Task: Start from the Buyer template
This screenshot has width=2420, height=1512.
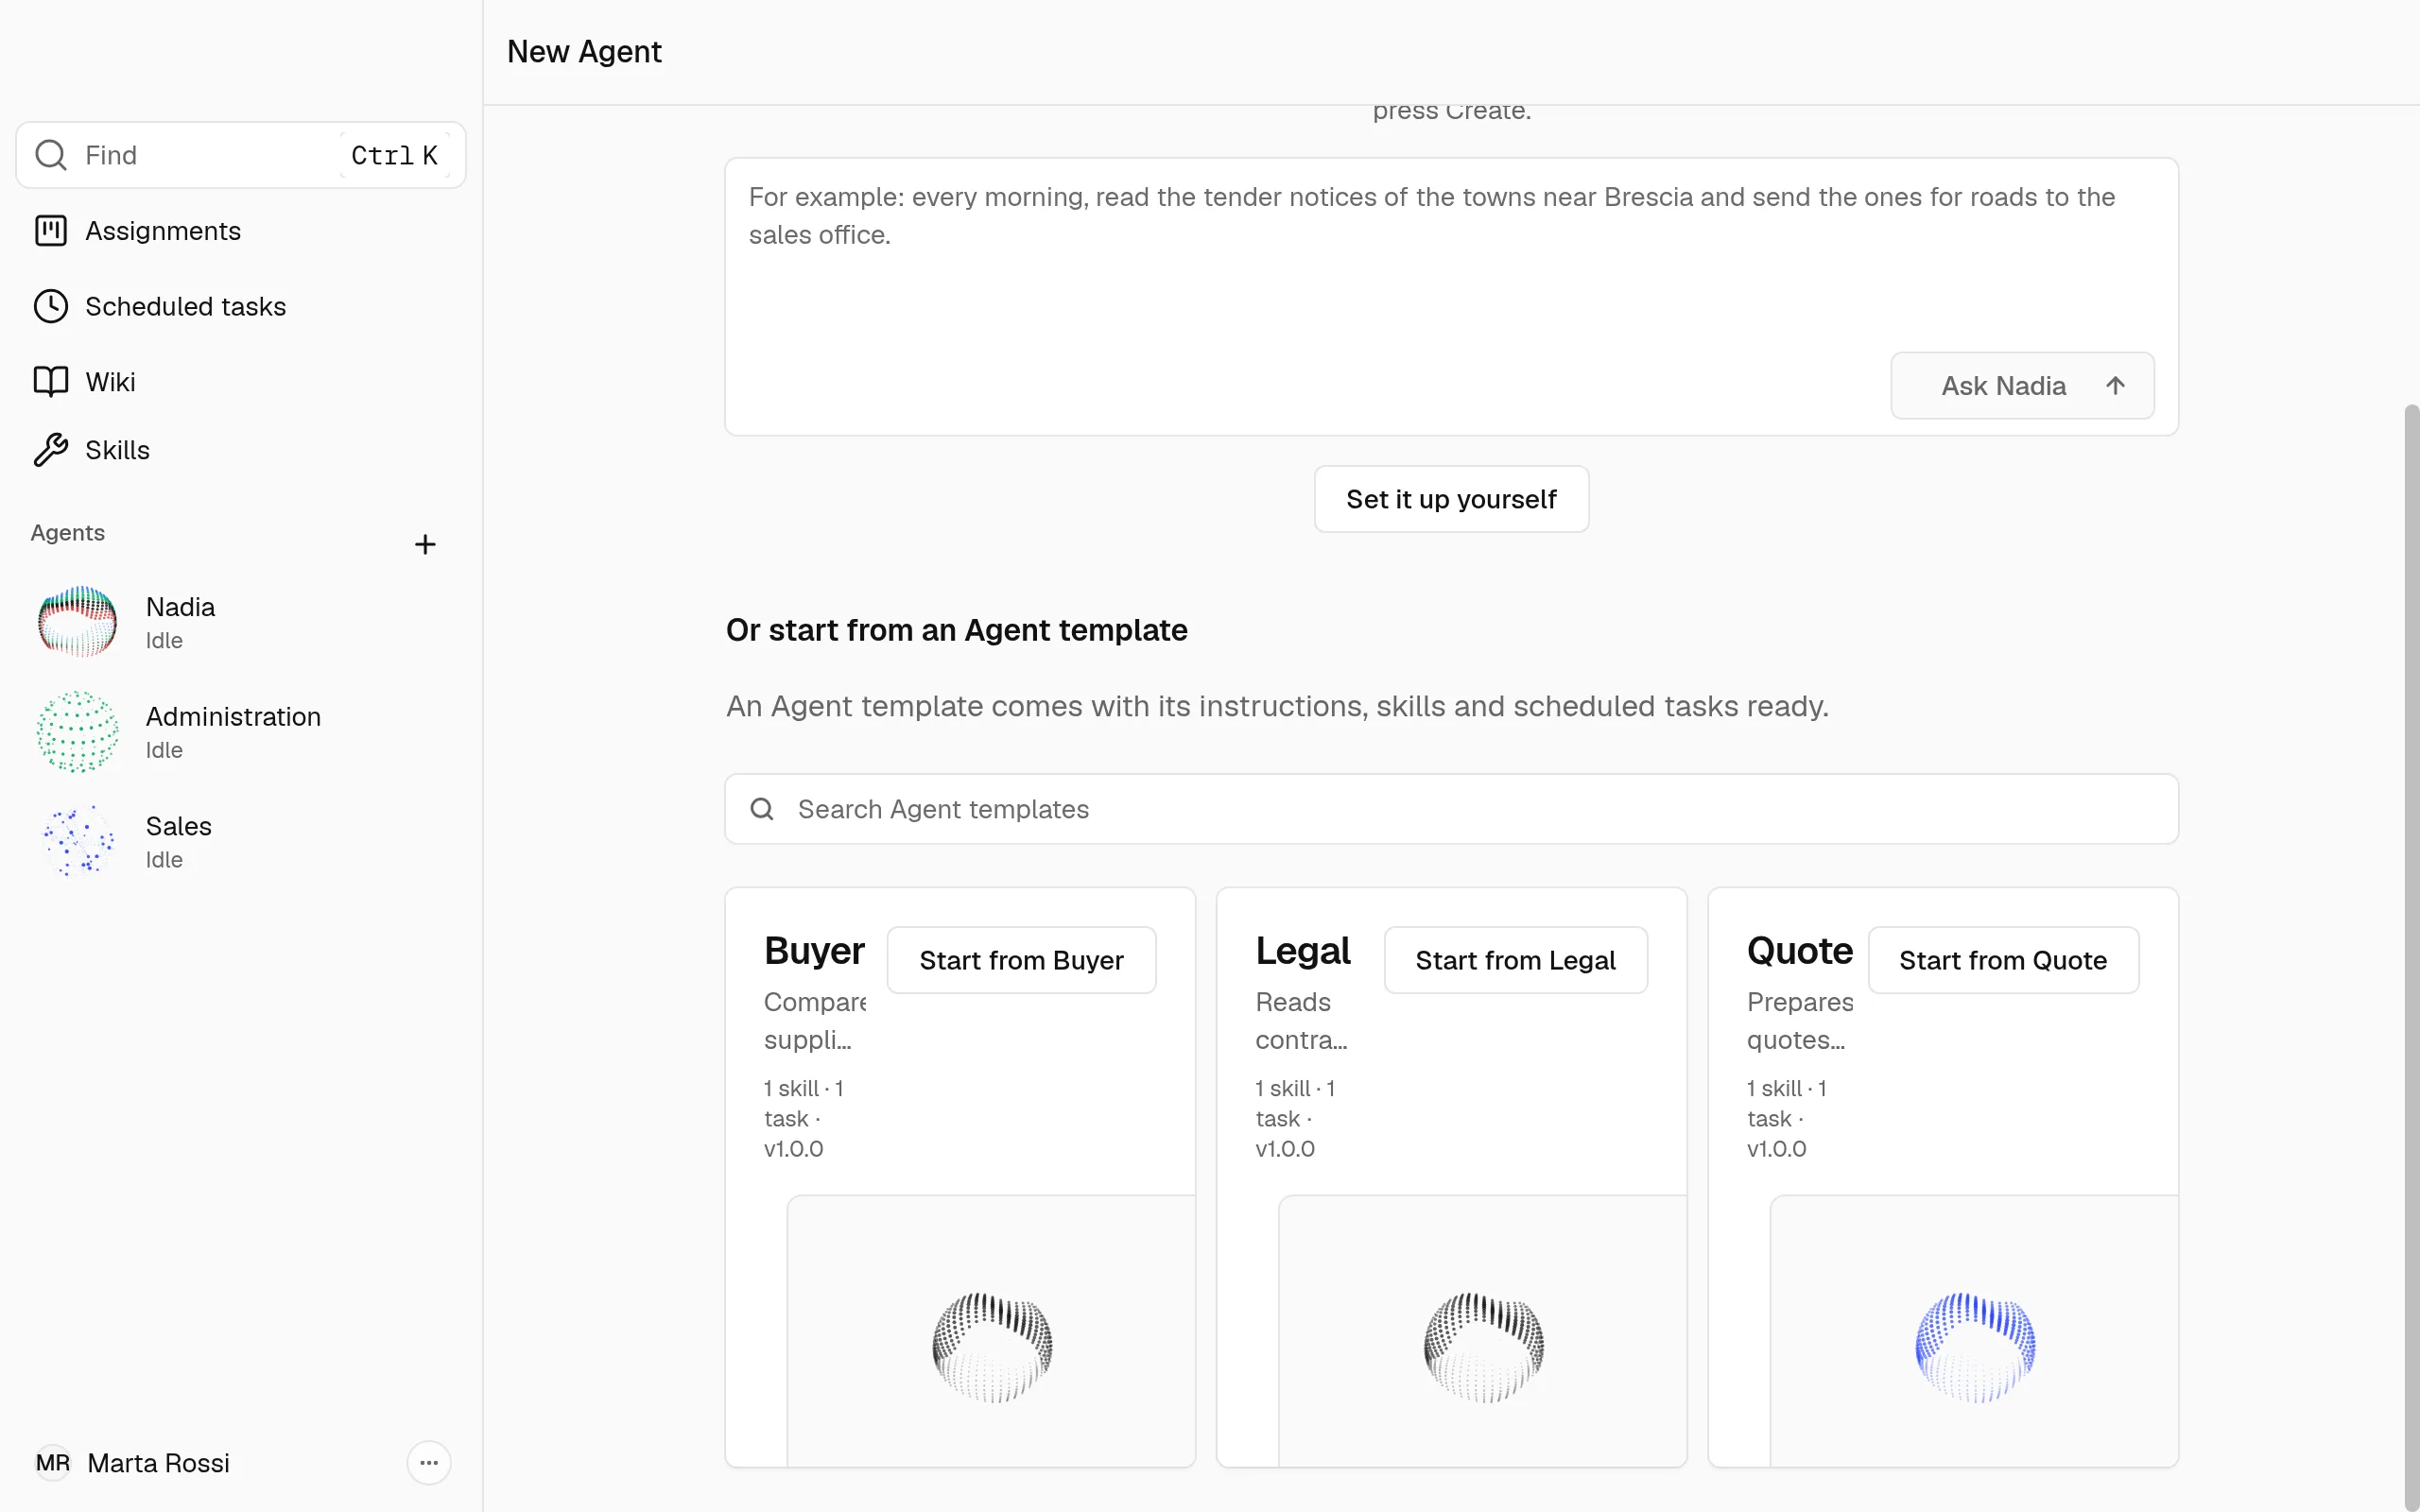Action: [x=1021, y=960]
